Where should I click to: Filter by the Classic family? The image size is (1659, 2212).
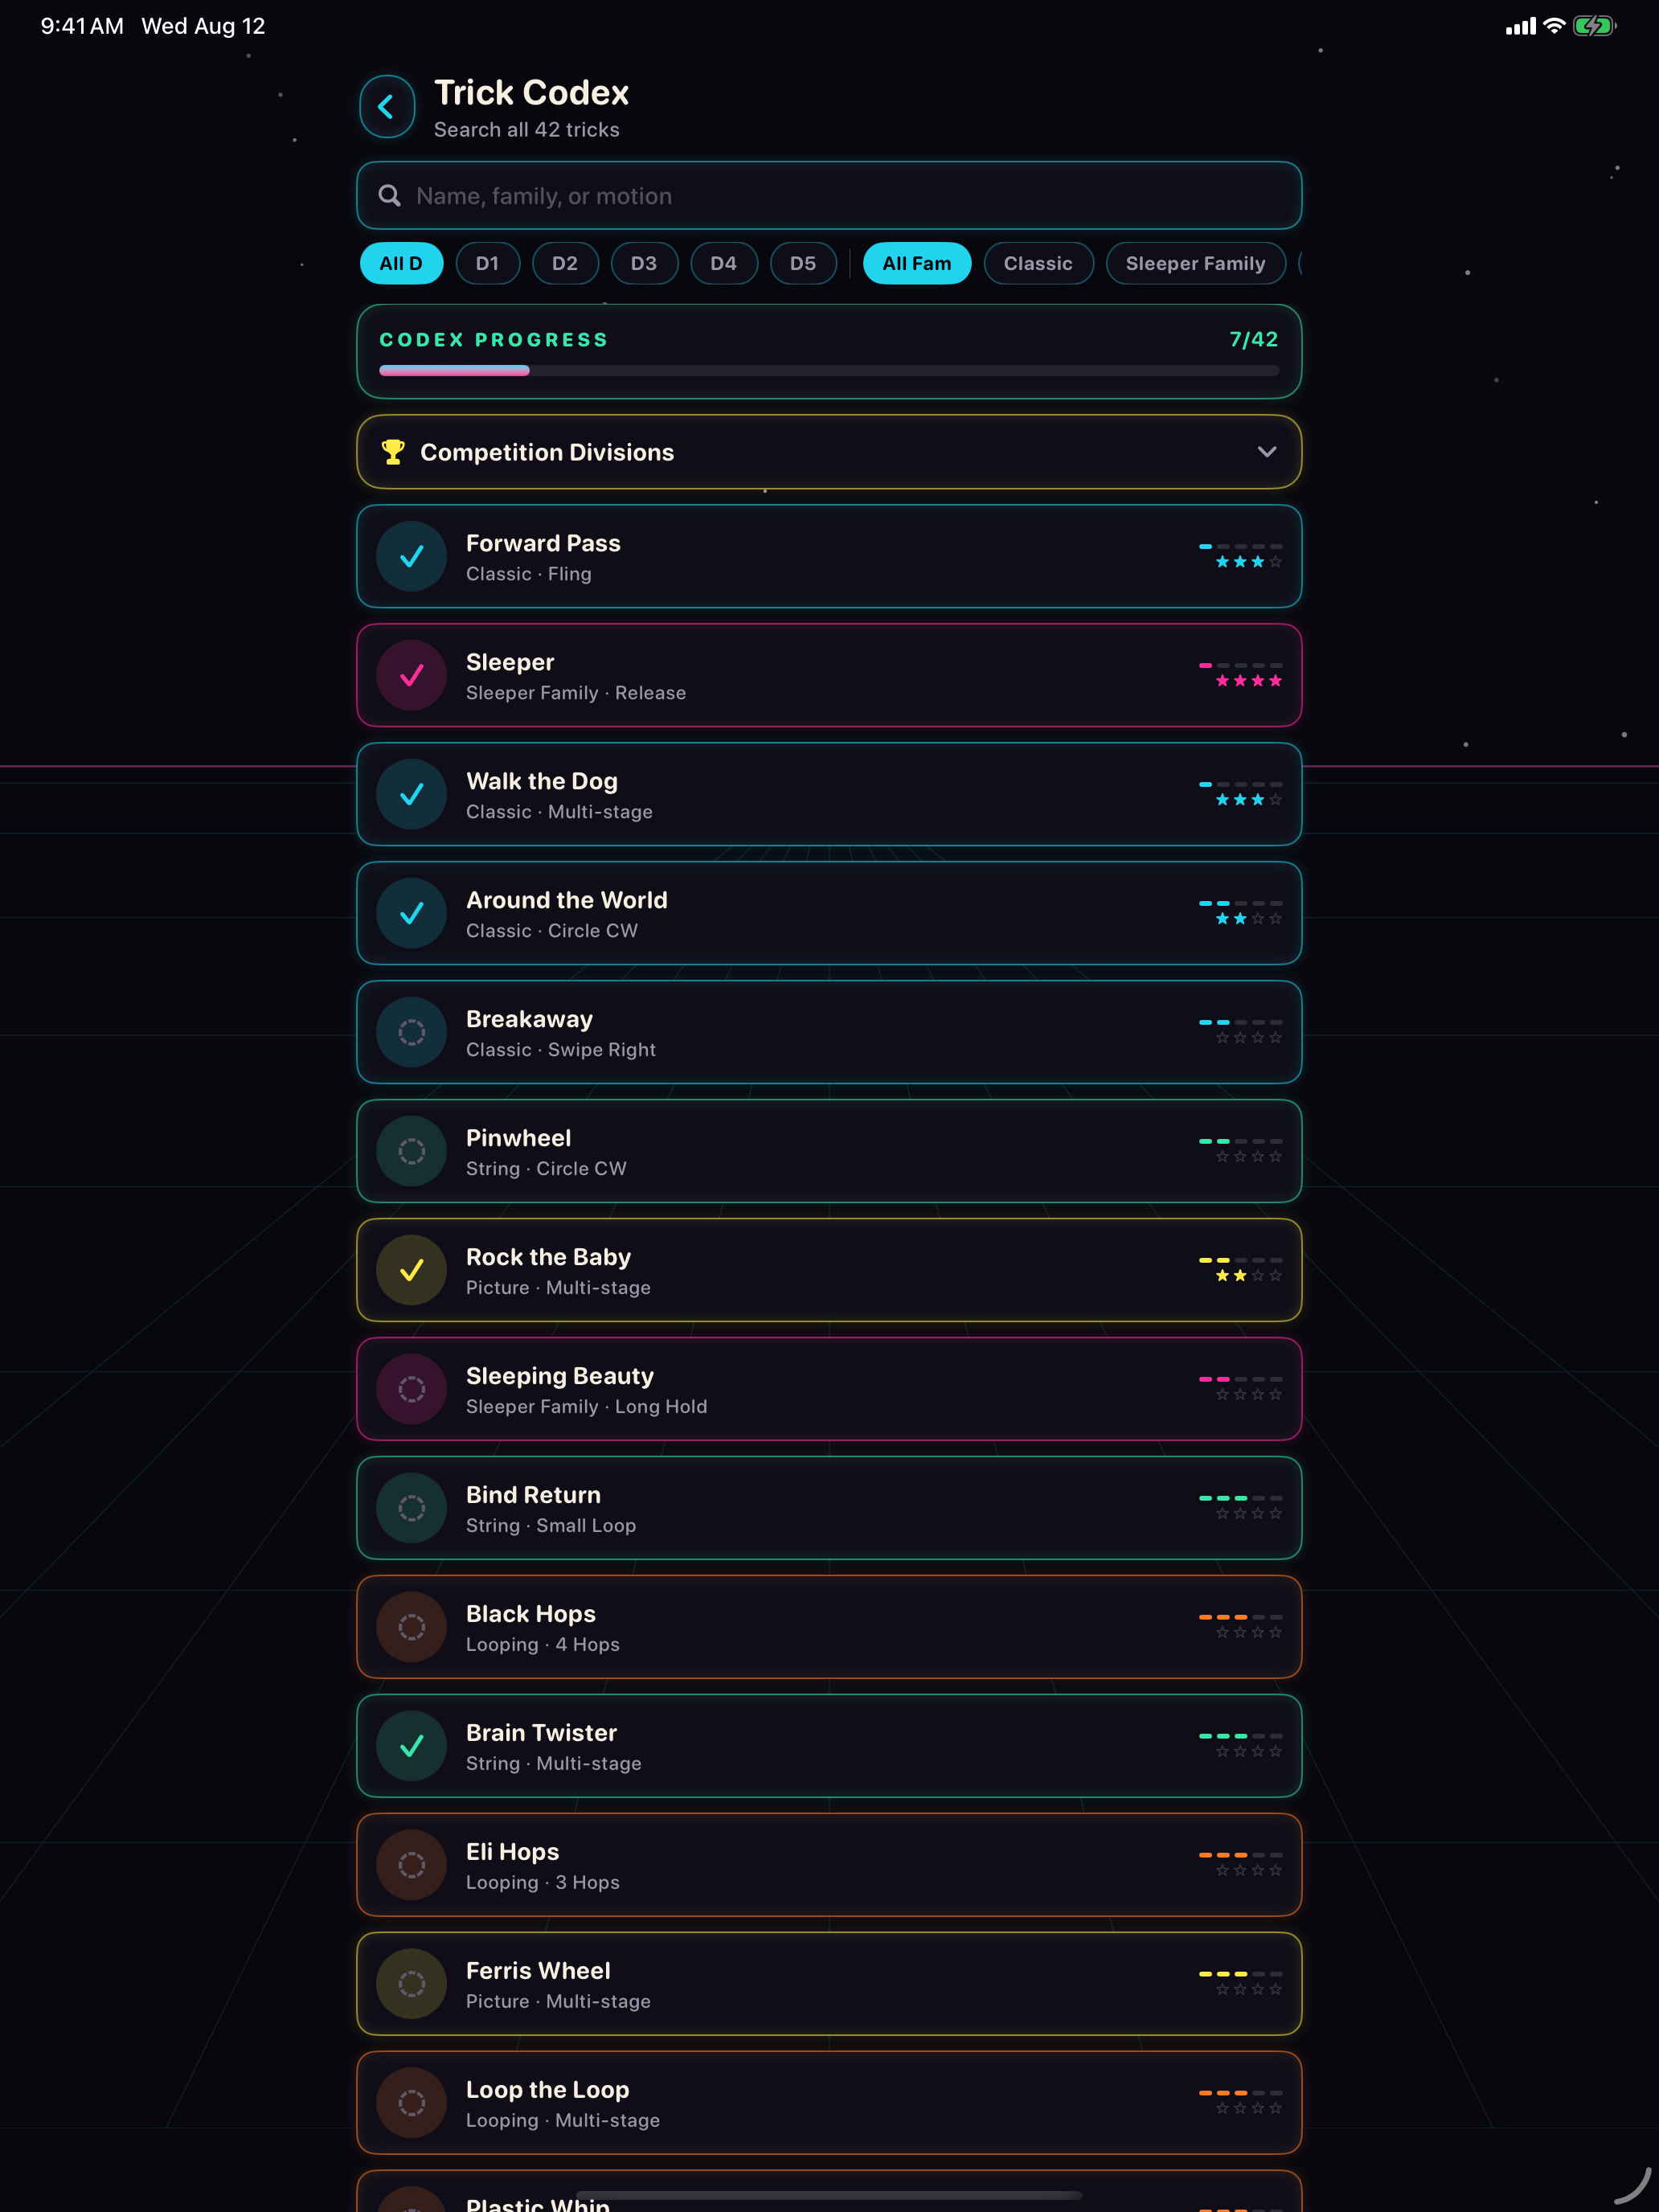[x=1038, y=264]
